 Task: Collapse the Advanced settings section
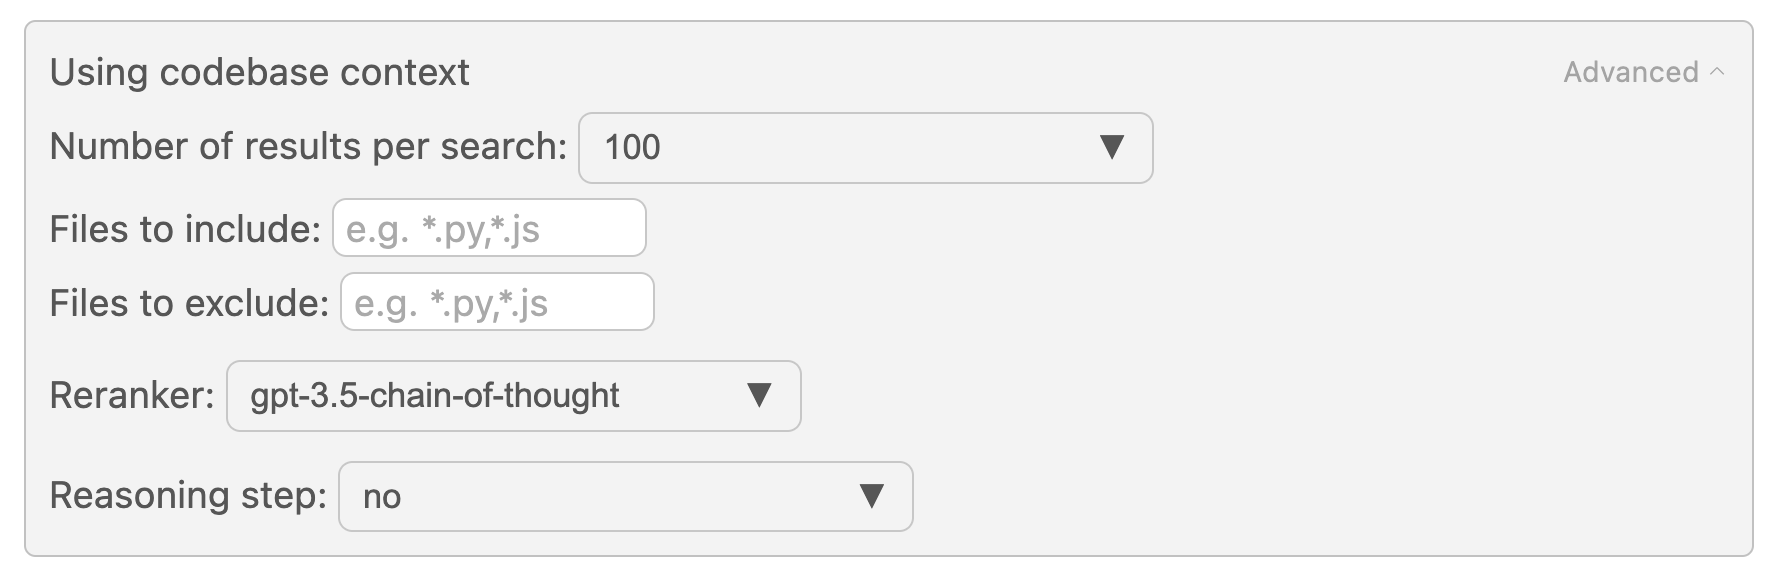pyautogui.click(x=1643, y=72)
